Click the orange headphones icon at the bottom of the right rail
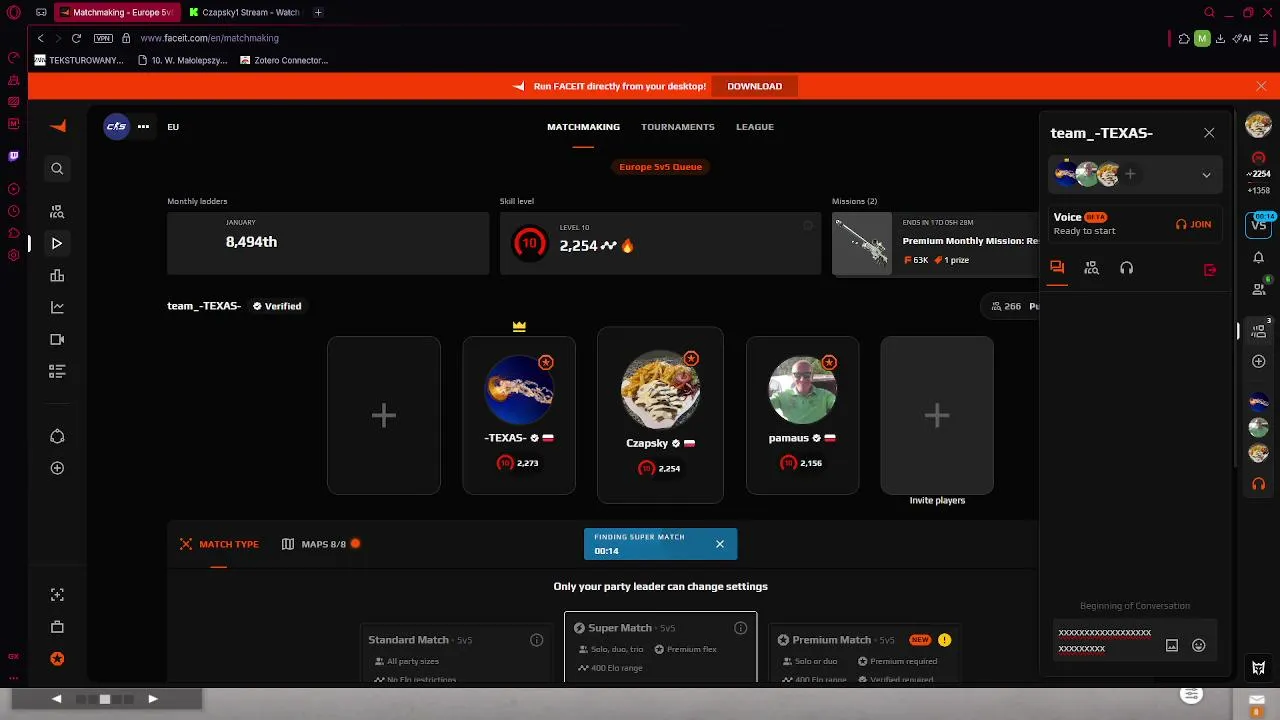 (x=1259, y=484)
